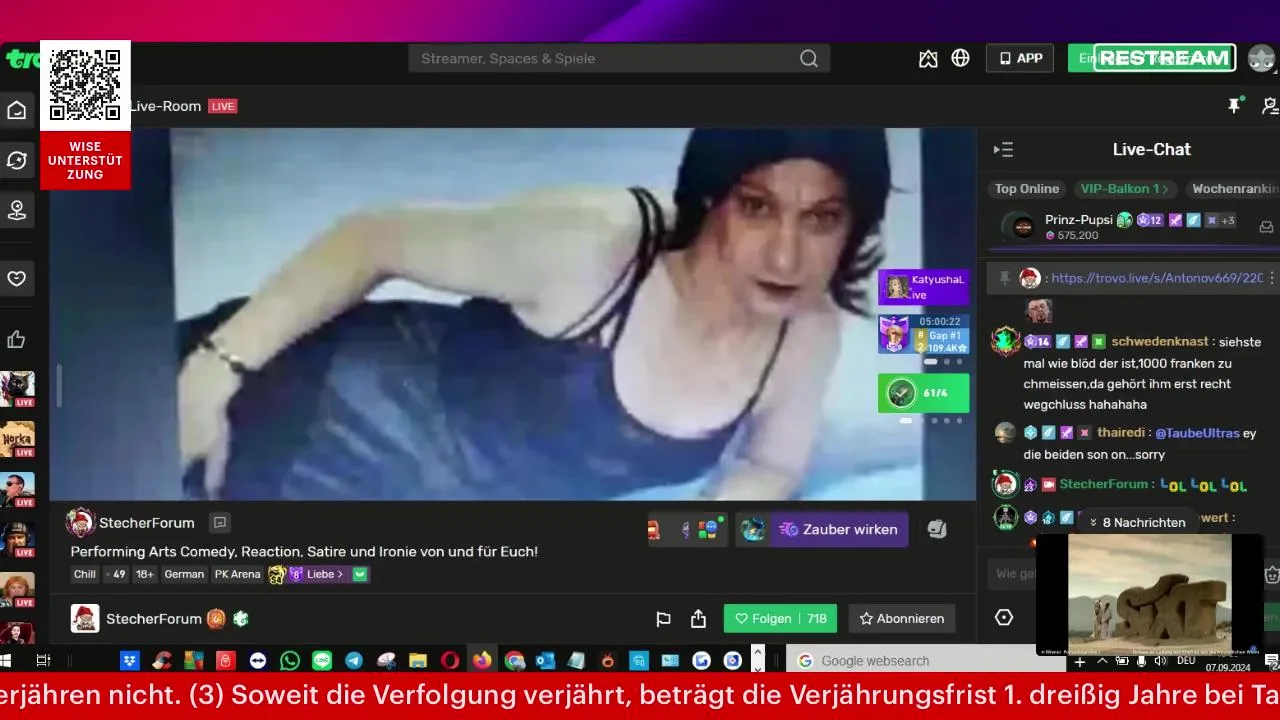Screen dimensions: 1280x720
Task: Open WhatsApp from the taskbar
Action: click(x=290, y=661)
